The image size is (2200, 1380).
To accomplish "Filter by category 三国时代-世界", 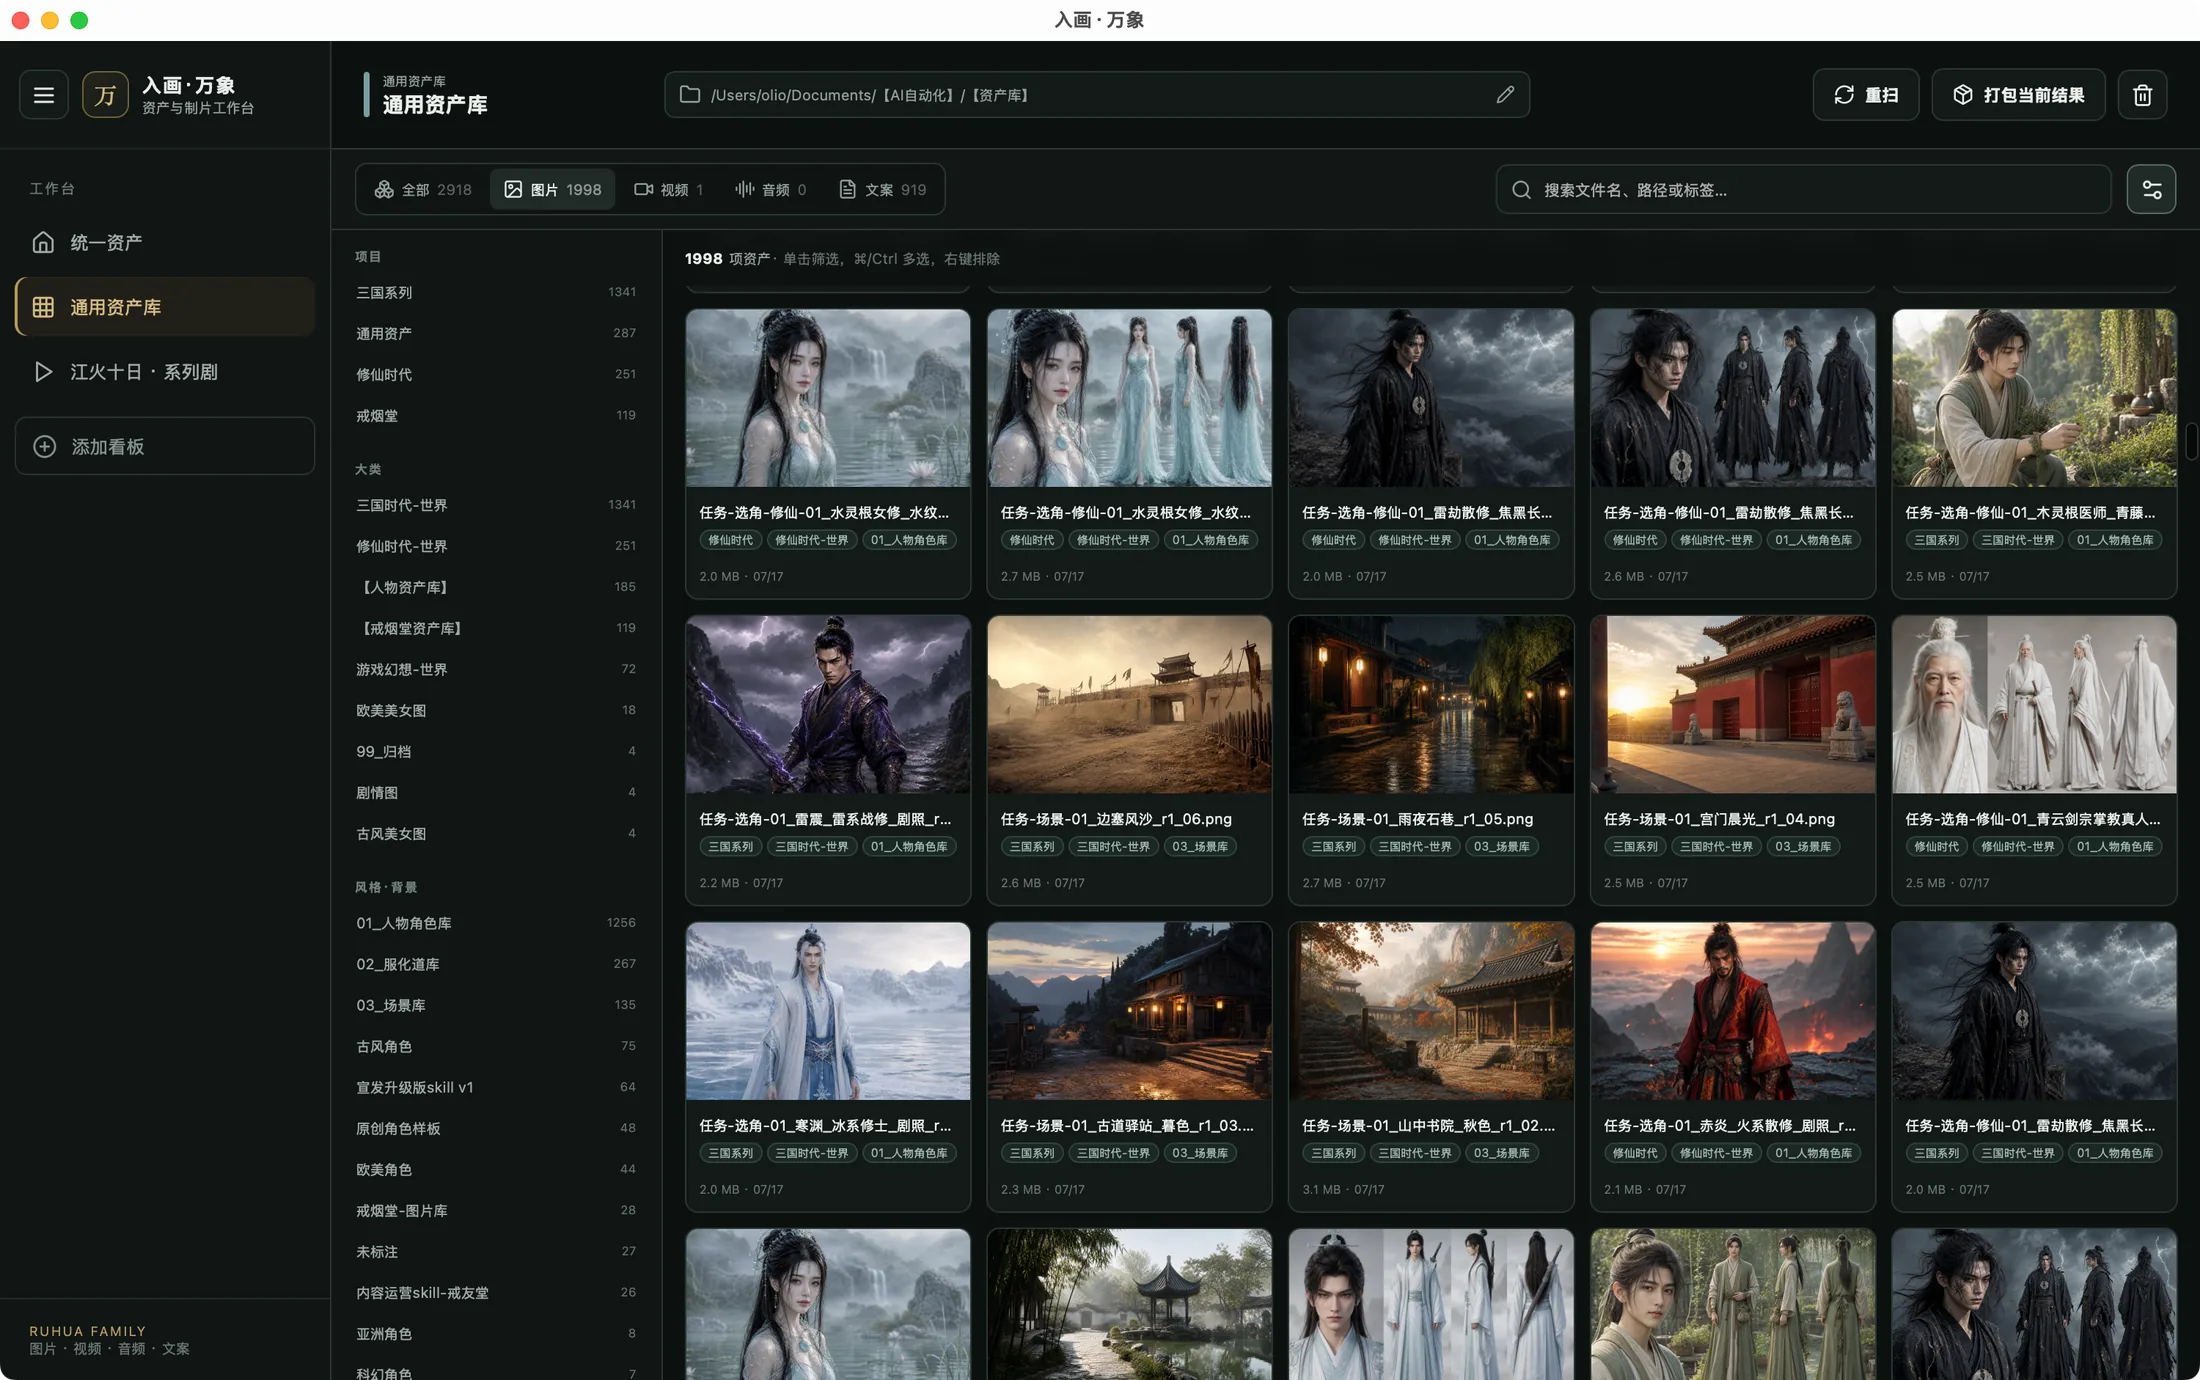I will [496, 505].
